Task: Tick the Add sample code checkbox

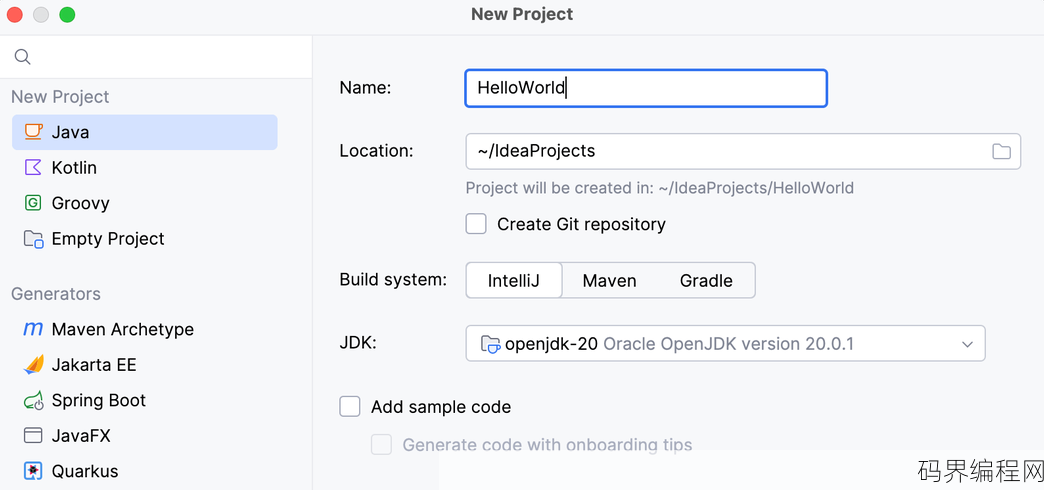Action: pyautogui.click(x=350, y=406)
